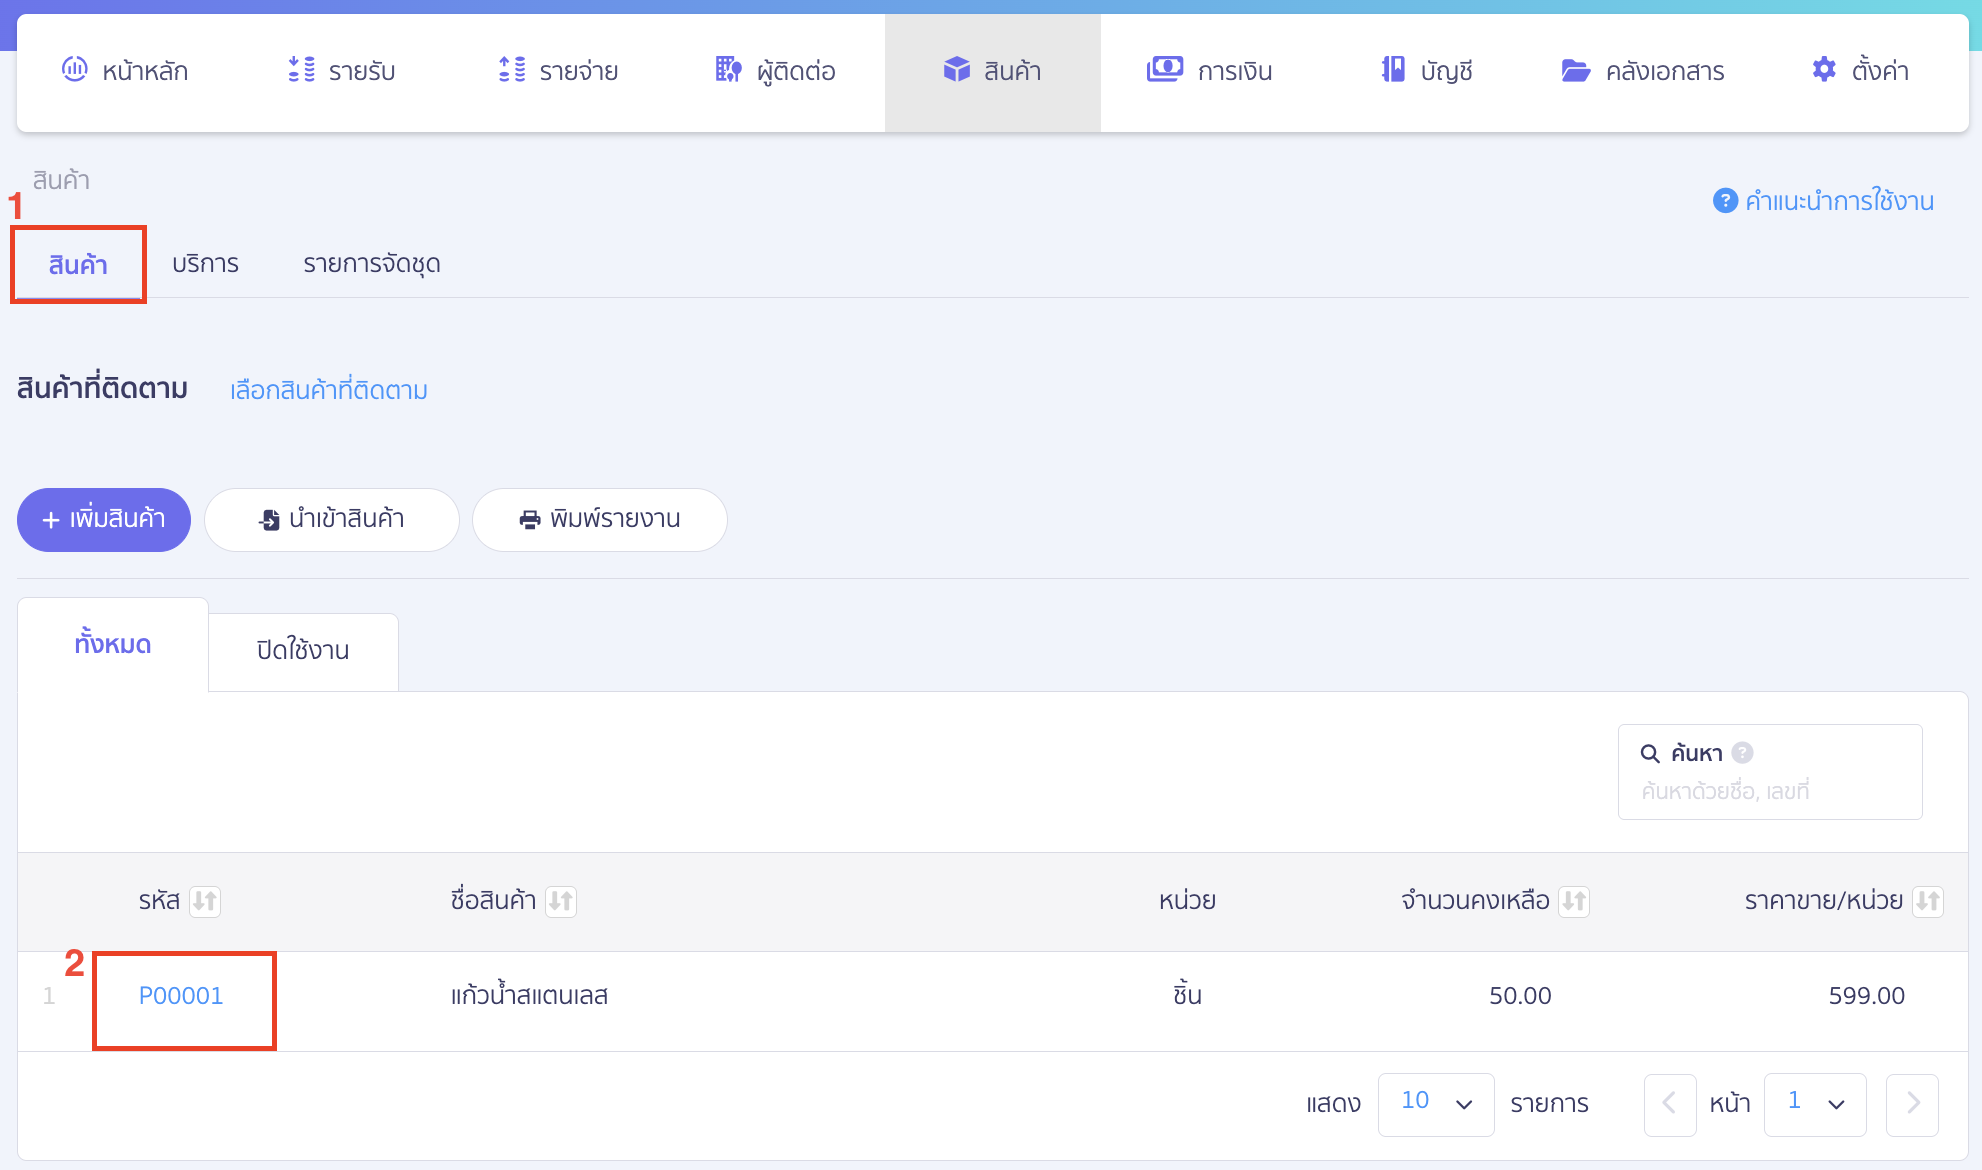Click the บัญชี ledger book icon

pyautogui.click(x=1393, y=69)
